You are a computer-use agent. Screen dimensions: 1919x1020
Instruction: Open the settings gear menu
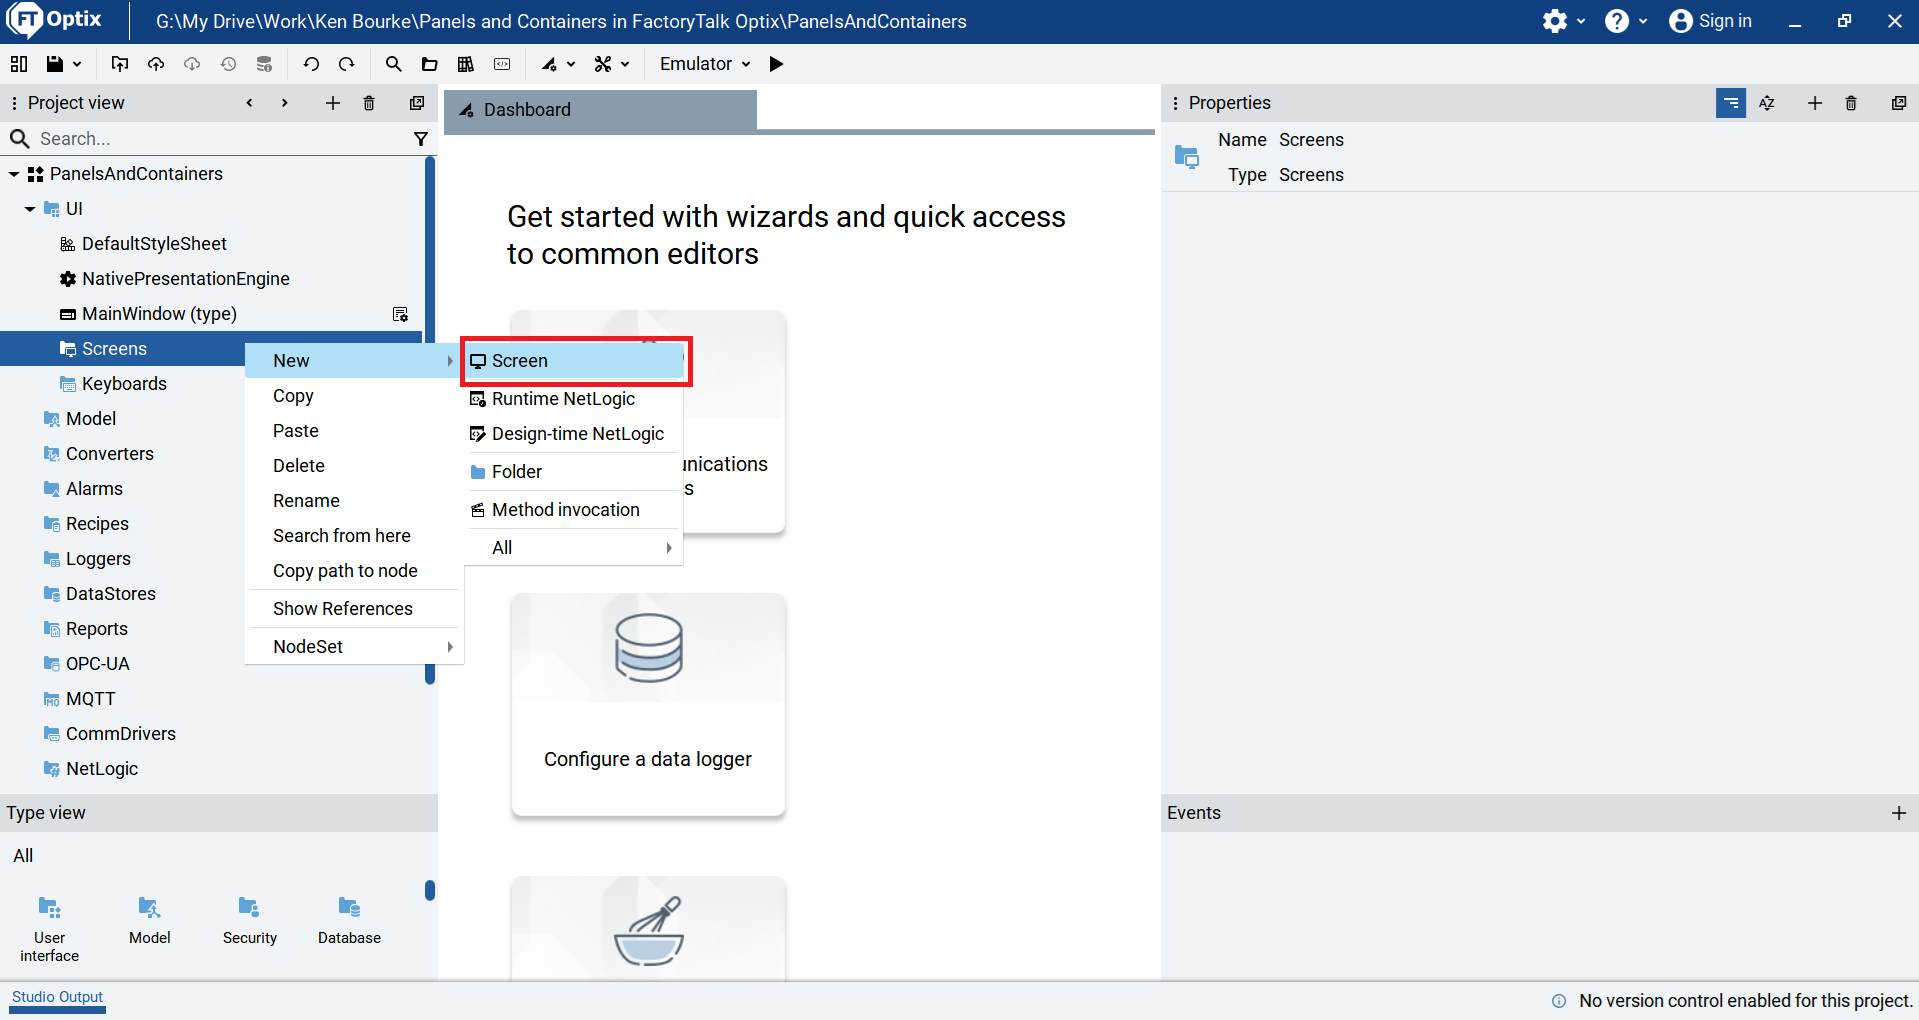pyautogui.click(x=1563, y=21)
